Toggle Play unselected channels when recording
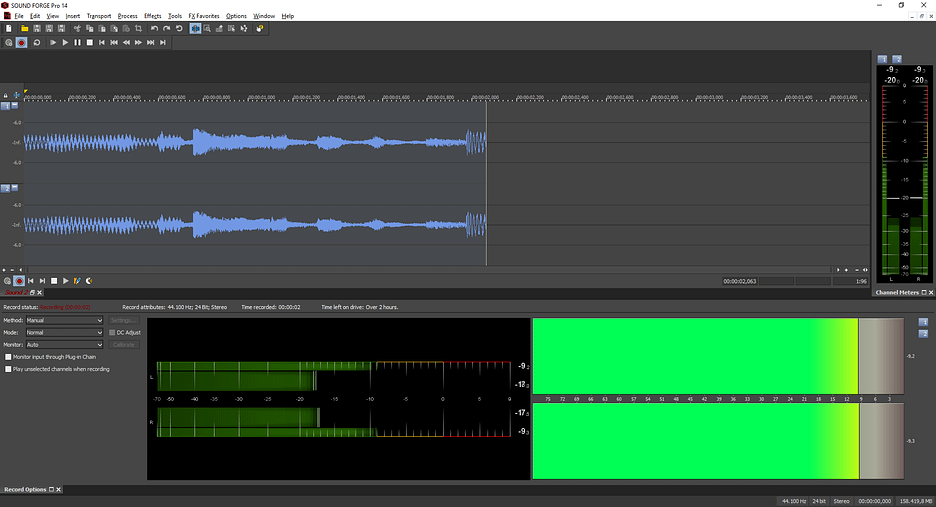The image size is (936, 507). [x=9, y=369]
